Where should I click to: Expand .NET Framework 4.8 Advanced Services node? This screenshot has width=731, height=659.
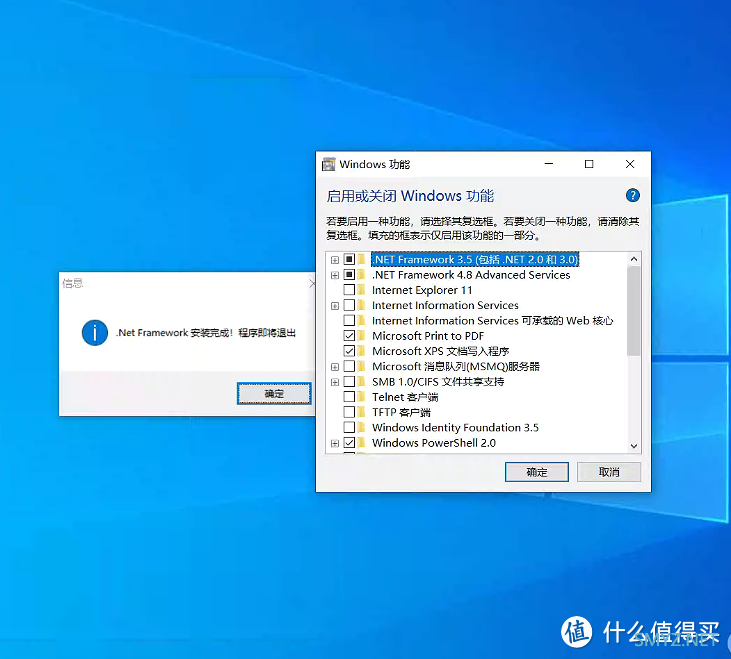335,275
